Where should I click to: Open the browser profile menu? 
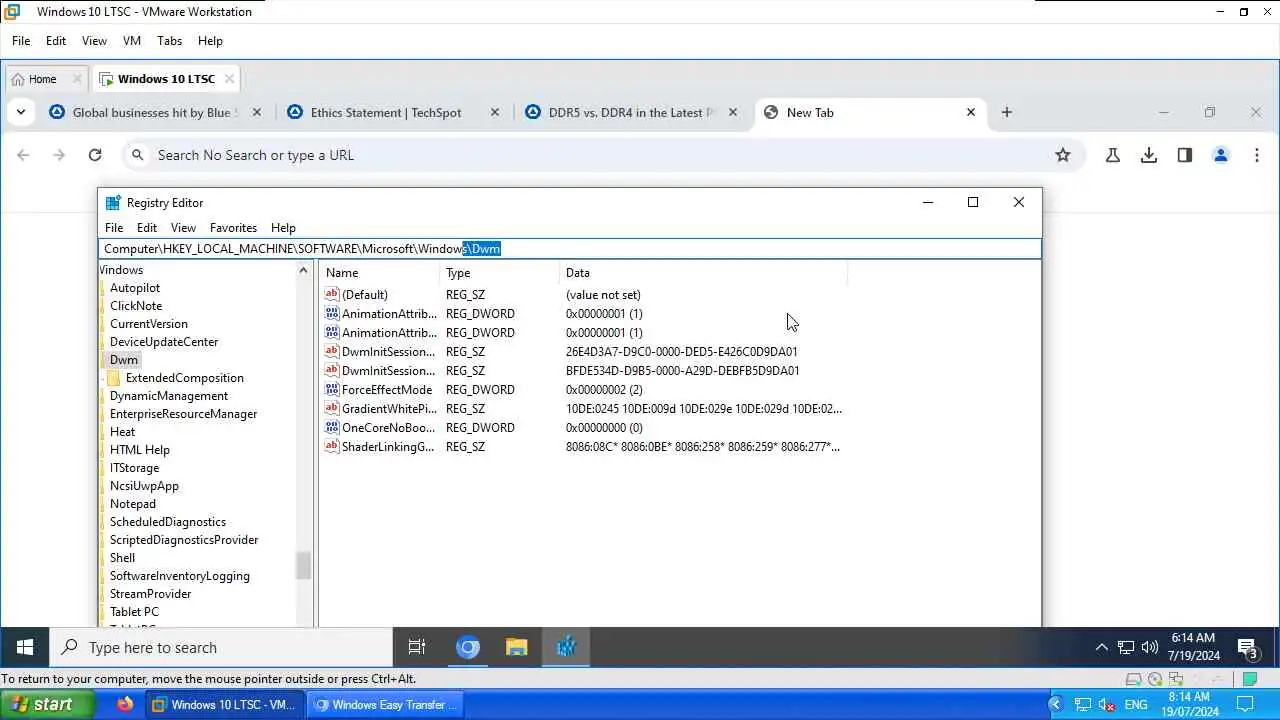pyautogui.click(x=1221, y=155)
